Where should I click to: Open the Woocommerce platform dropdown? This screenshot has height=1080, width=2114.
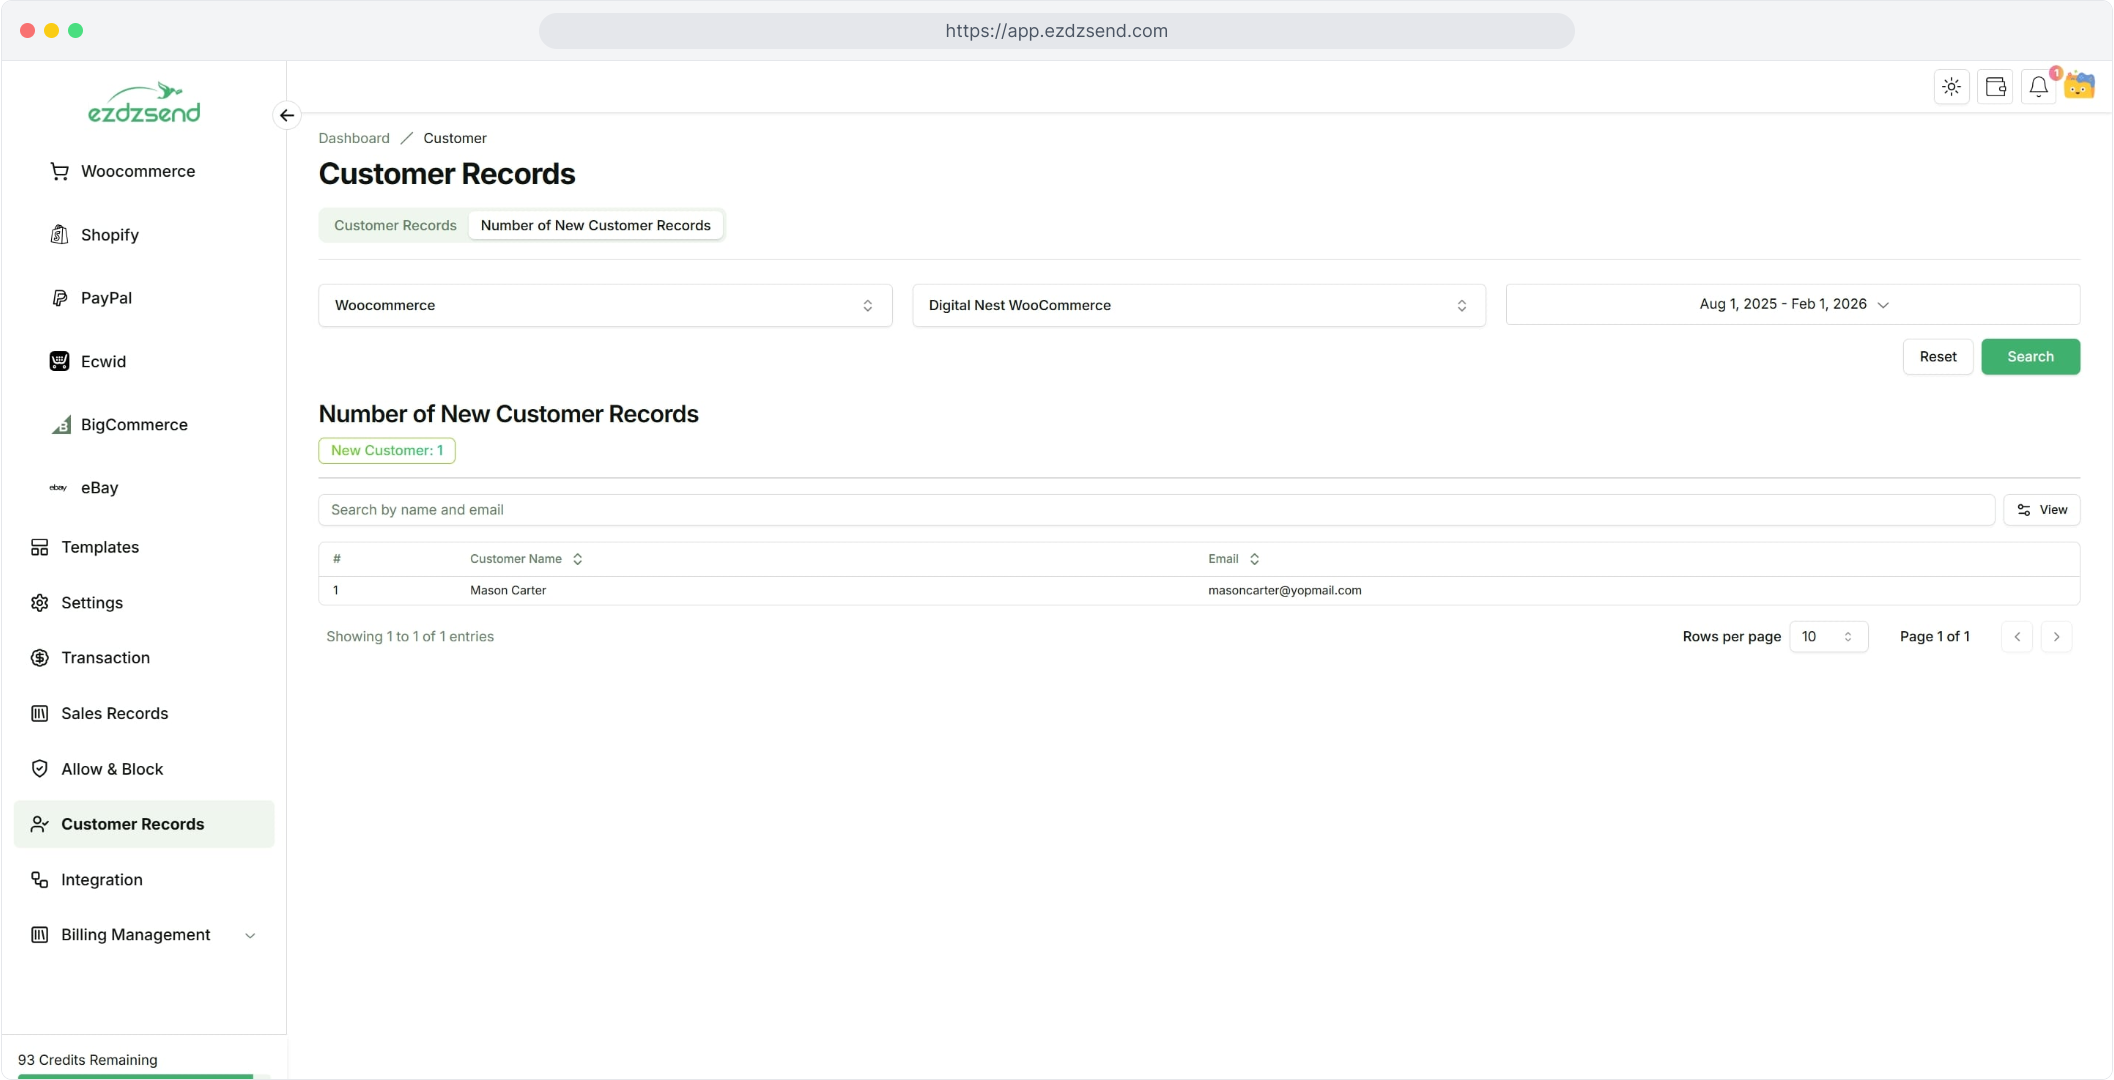point(605,305)
